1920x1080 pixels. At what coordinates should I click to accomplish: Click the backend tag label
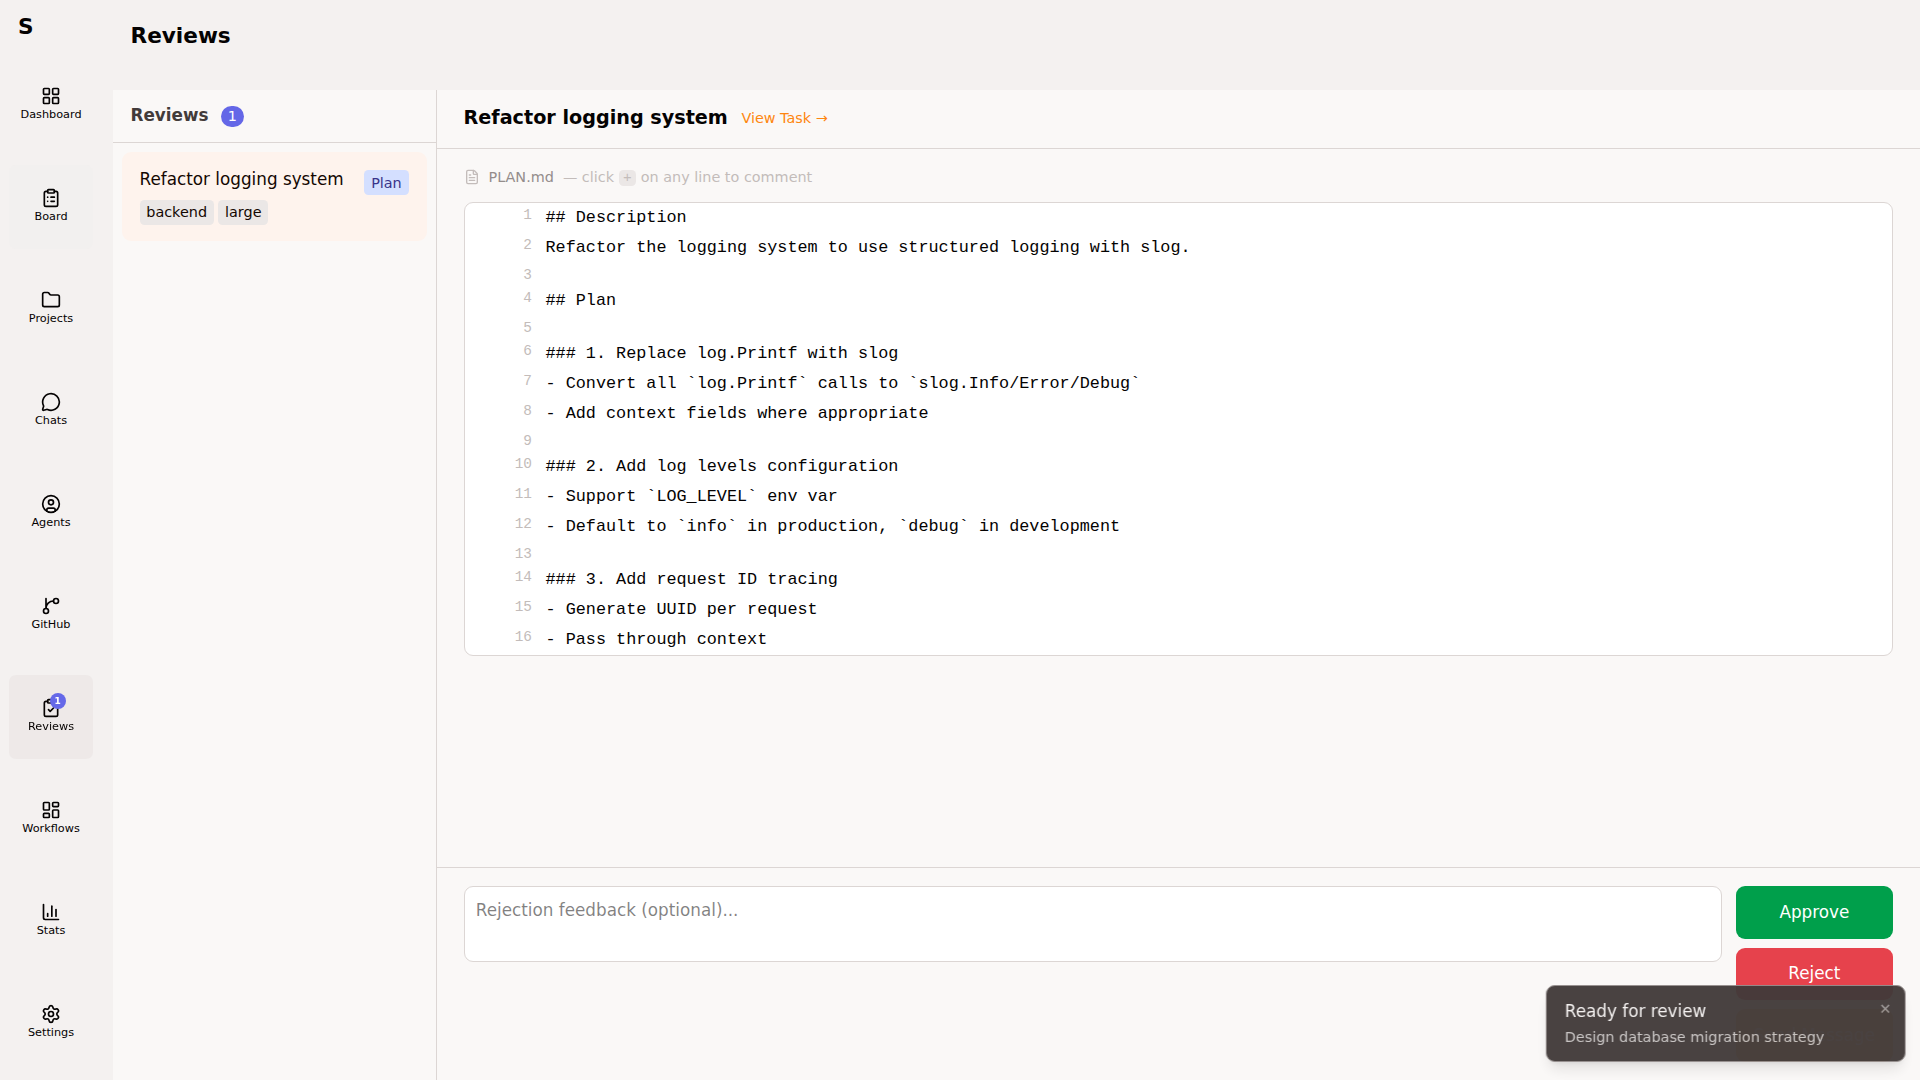point(176,212)
